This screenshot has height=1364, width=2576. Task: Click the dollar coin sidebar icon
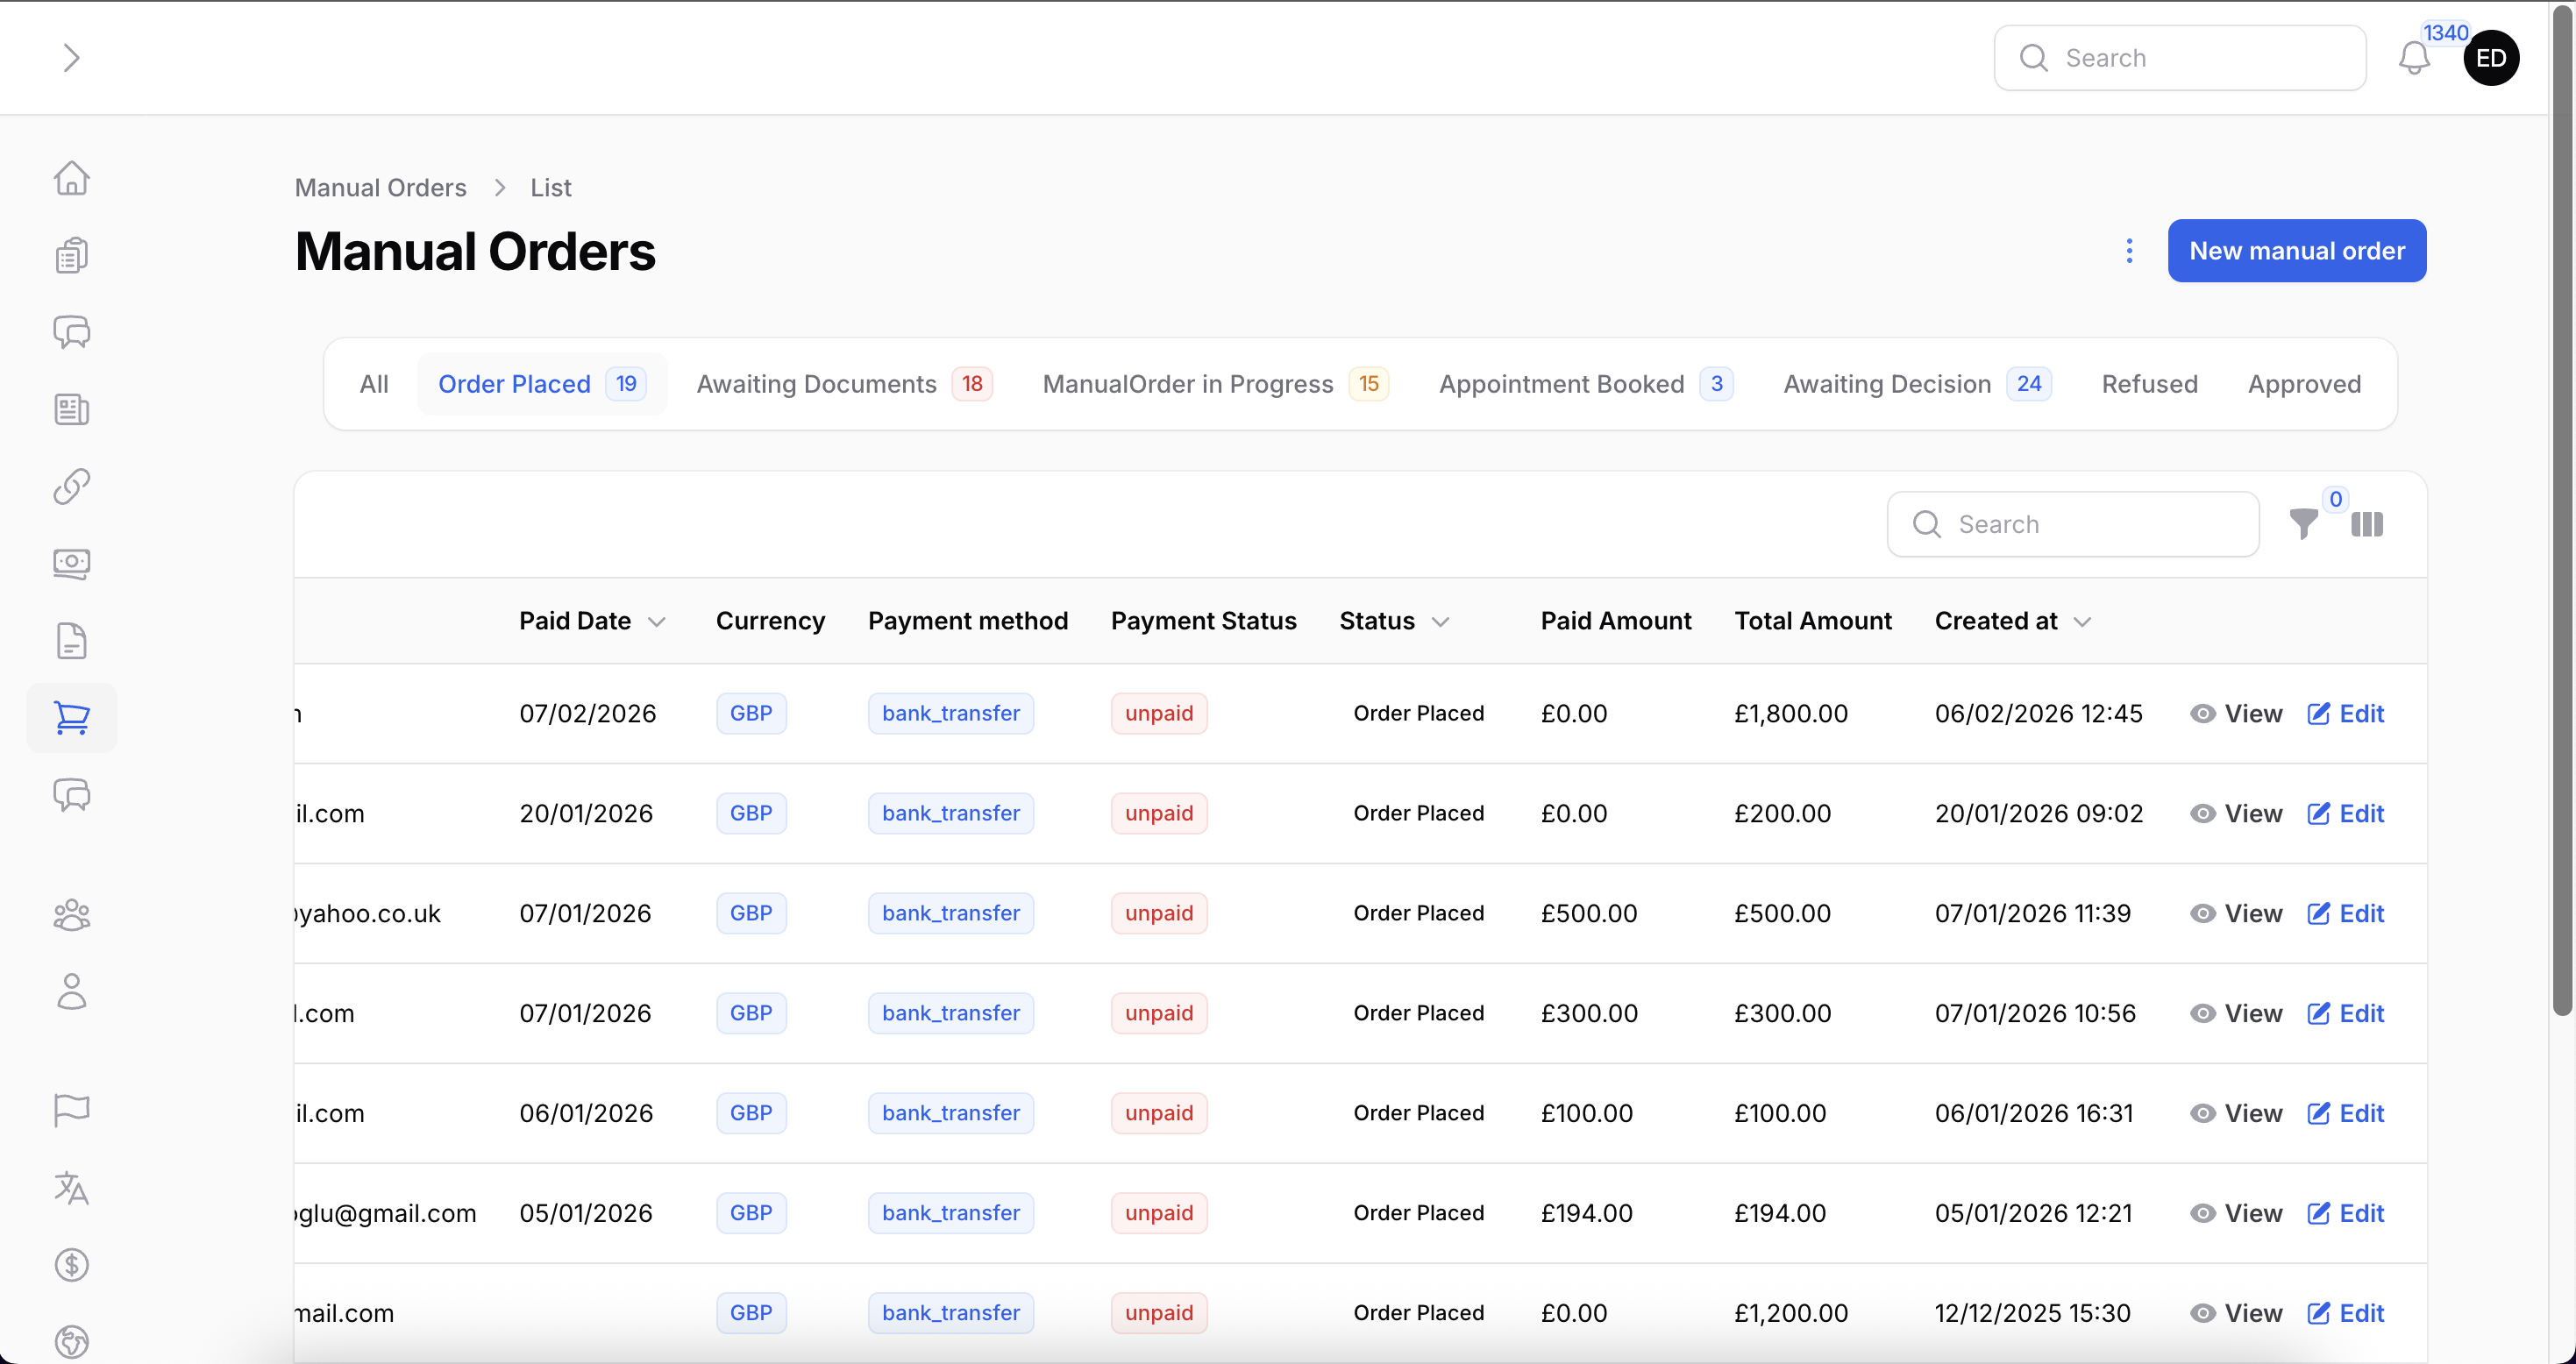(x=71, y=1265)
